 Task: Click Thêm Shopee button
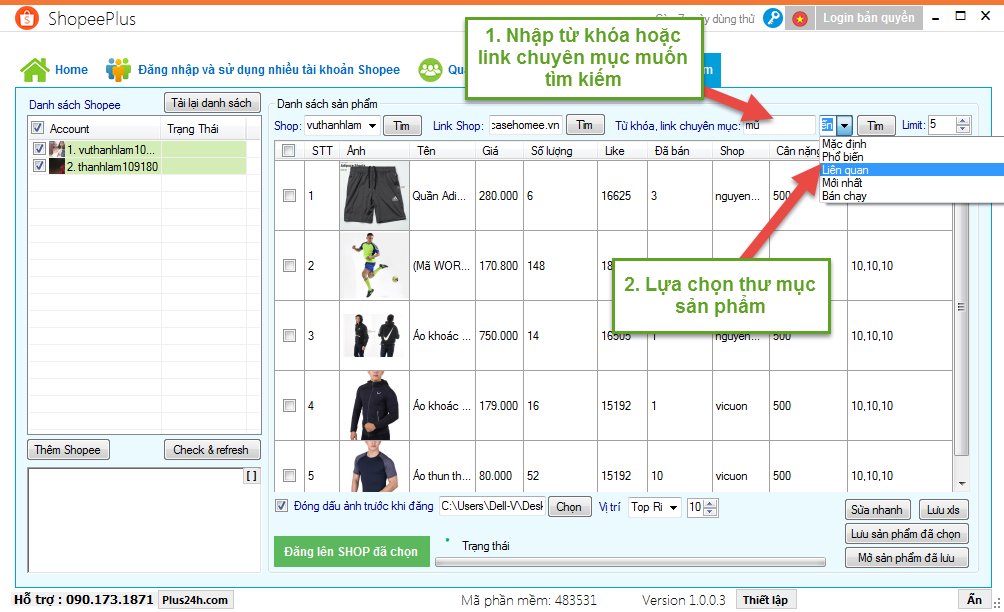click(68, 450)
